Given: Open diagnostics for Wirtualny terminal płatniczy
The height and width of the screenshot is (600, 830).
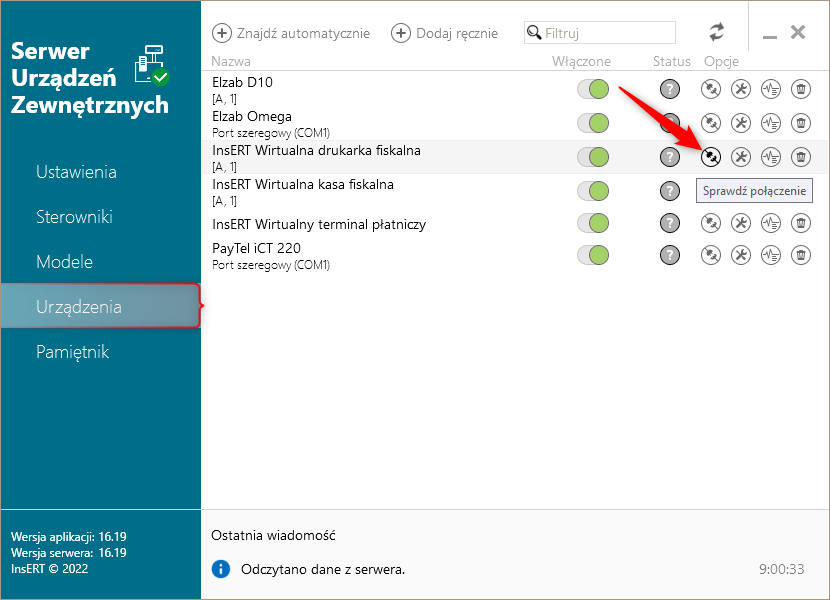Looking at the screenshot, I should [x=771, y=223].
